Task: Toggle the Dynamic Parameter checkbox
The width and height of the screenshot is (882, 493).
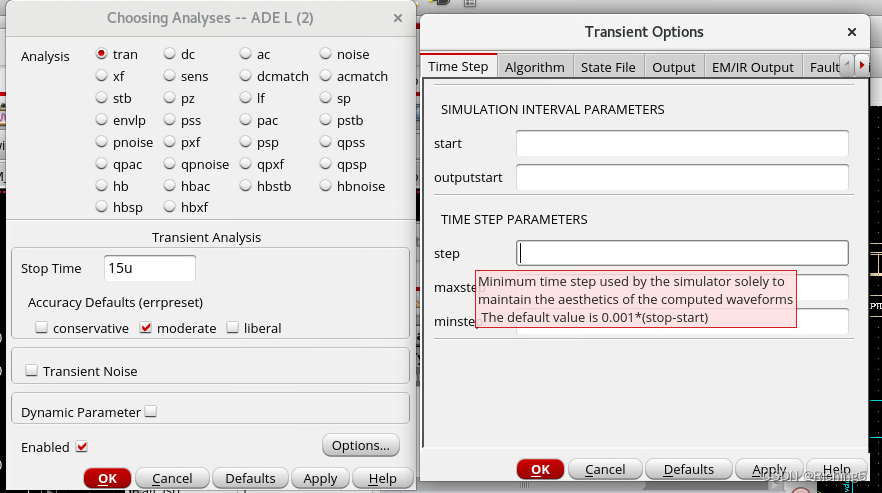Action: pyautogui.click(x=151, y=412)
